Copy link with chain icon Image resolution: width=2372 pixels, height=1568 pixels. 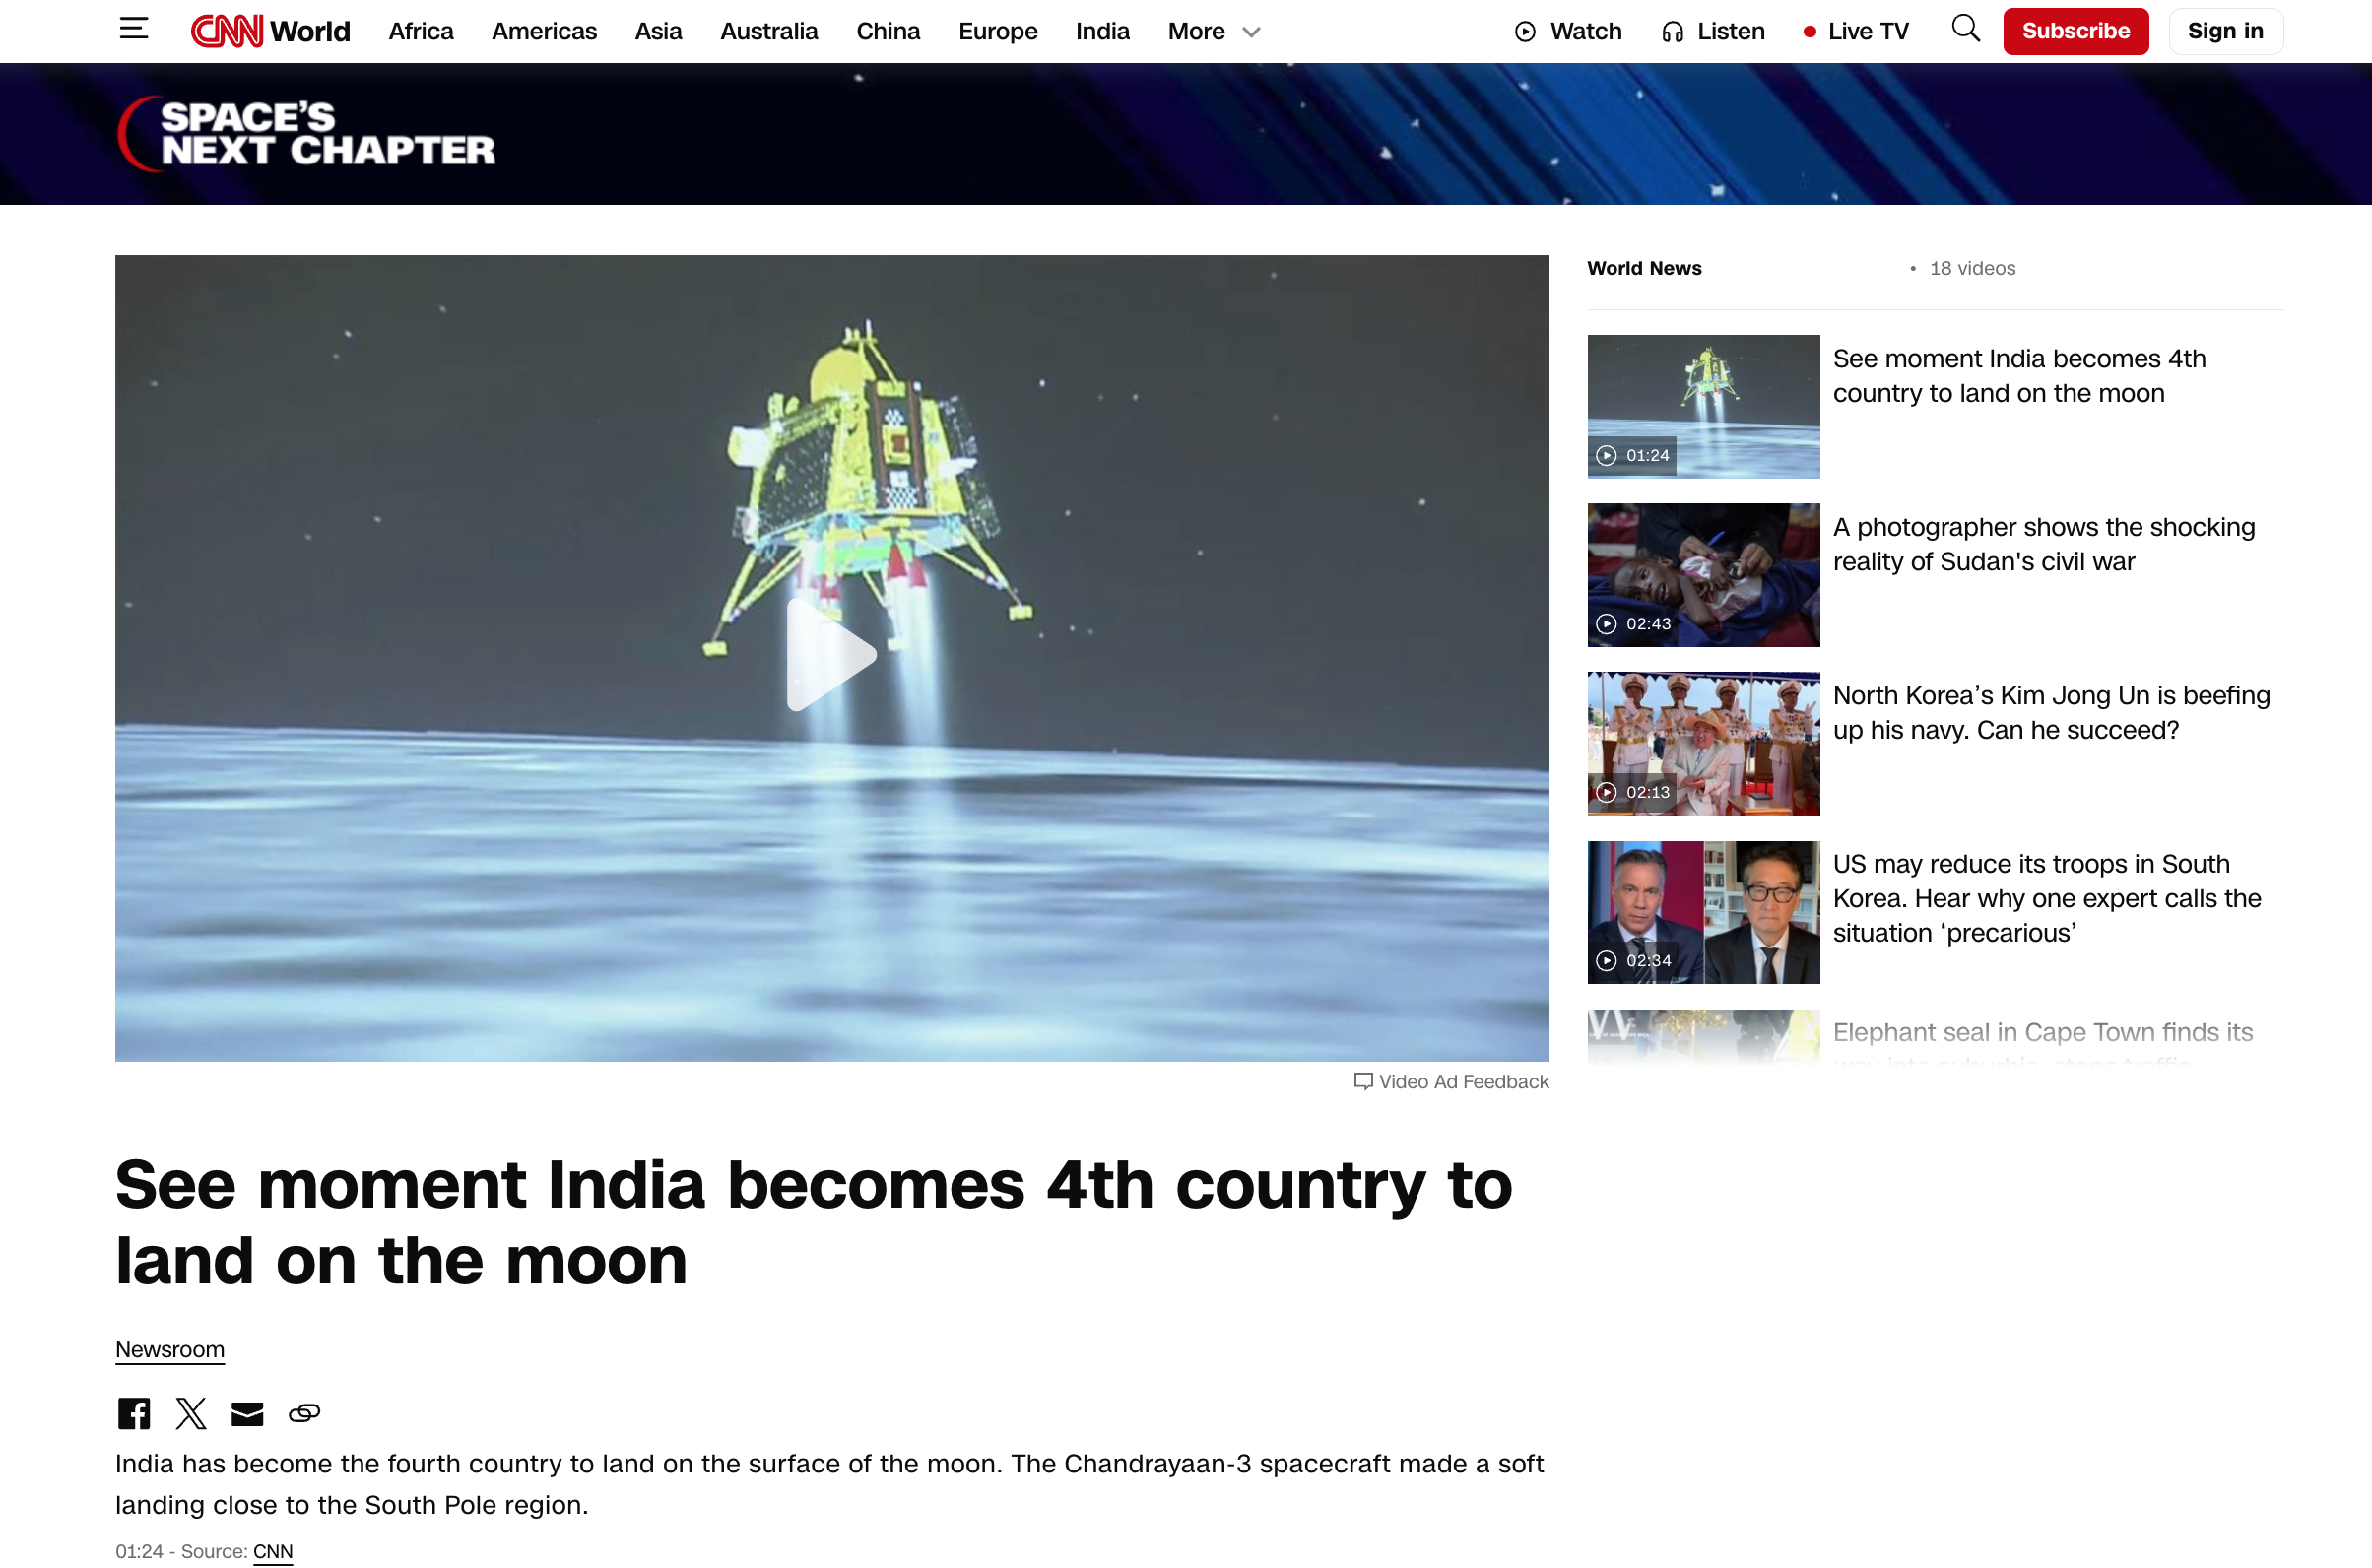[x=304, y=1413]
